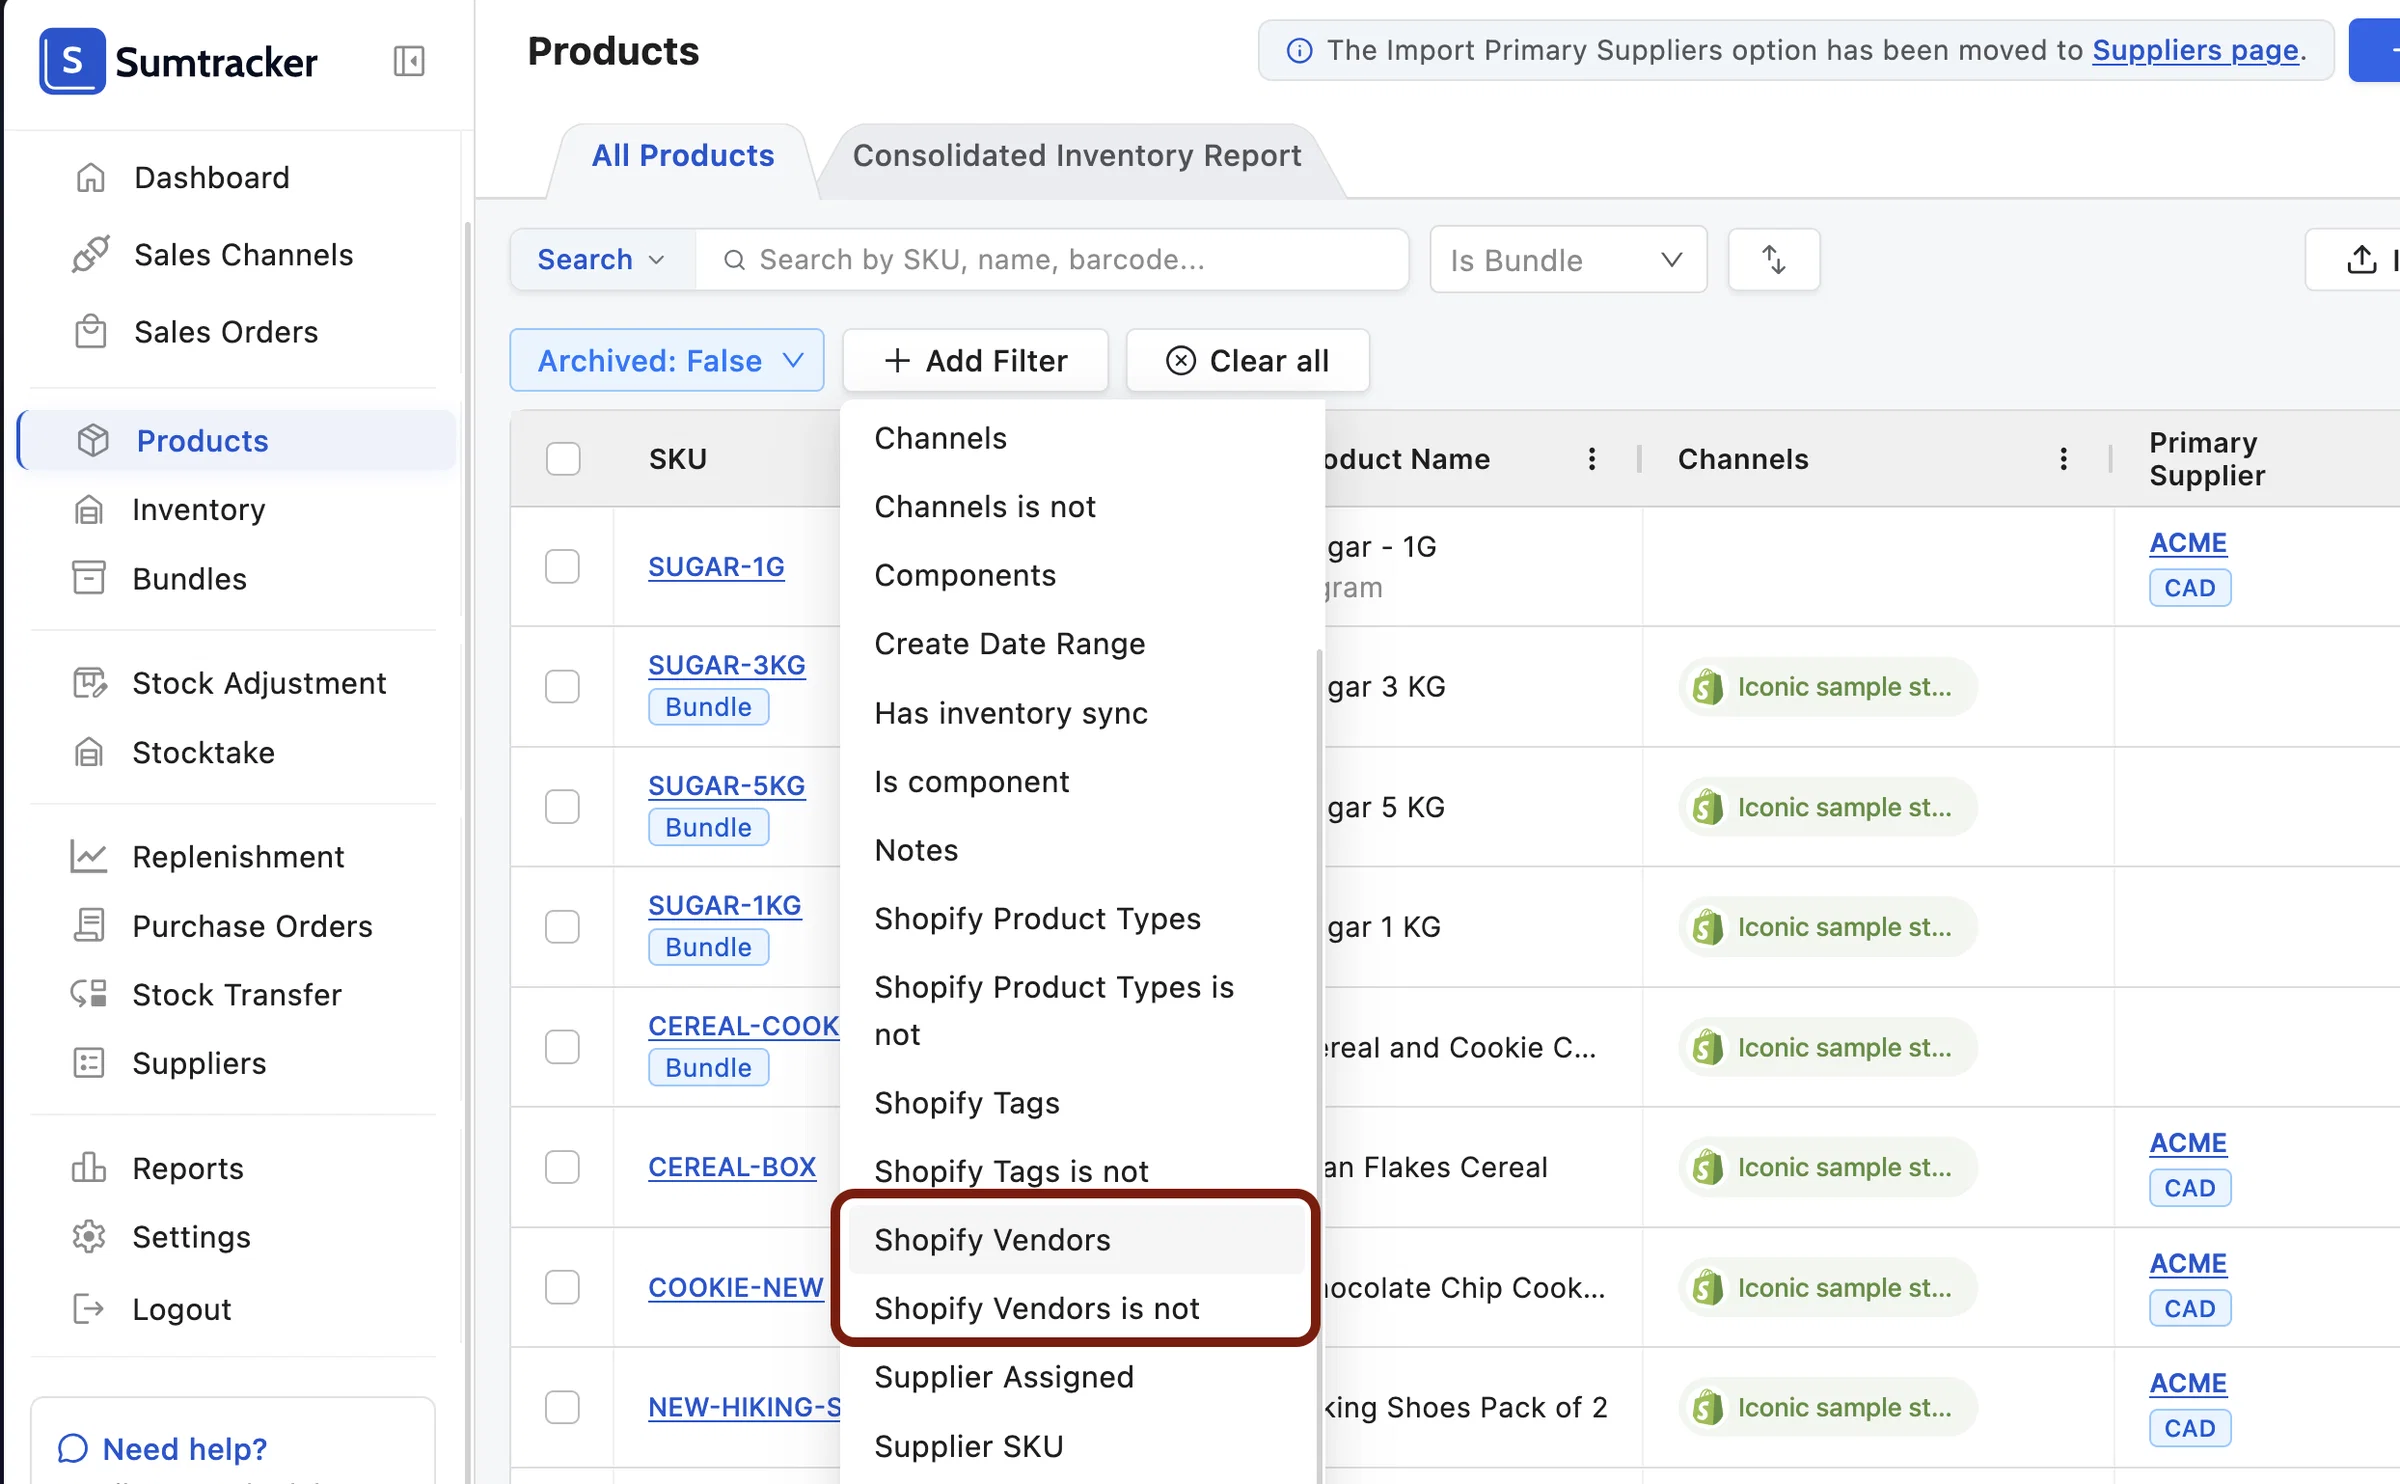The height and width of the screenshot is (1484, 2400).
Task: Click the sort order arrows button
Action: [1773, 260]
